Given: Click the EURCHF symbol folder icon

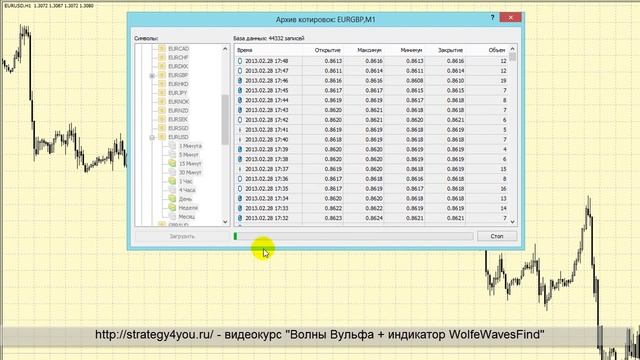Looking at the screenshot, I should (162, 58).
